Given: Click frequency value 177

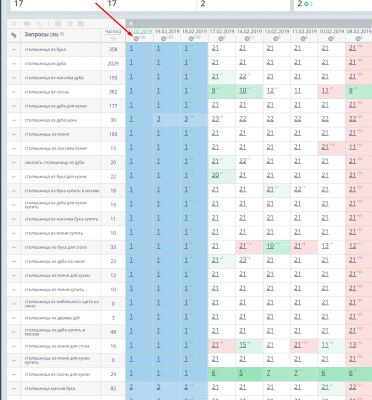Looking at the screenshot, I should coord(113,106).
